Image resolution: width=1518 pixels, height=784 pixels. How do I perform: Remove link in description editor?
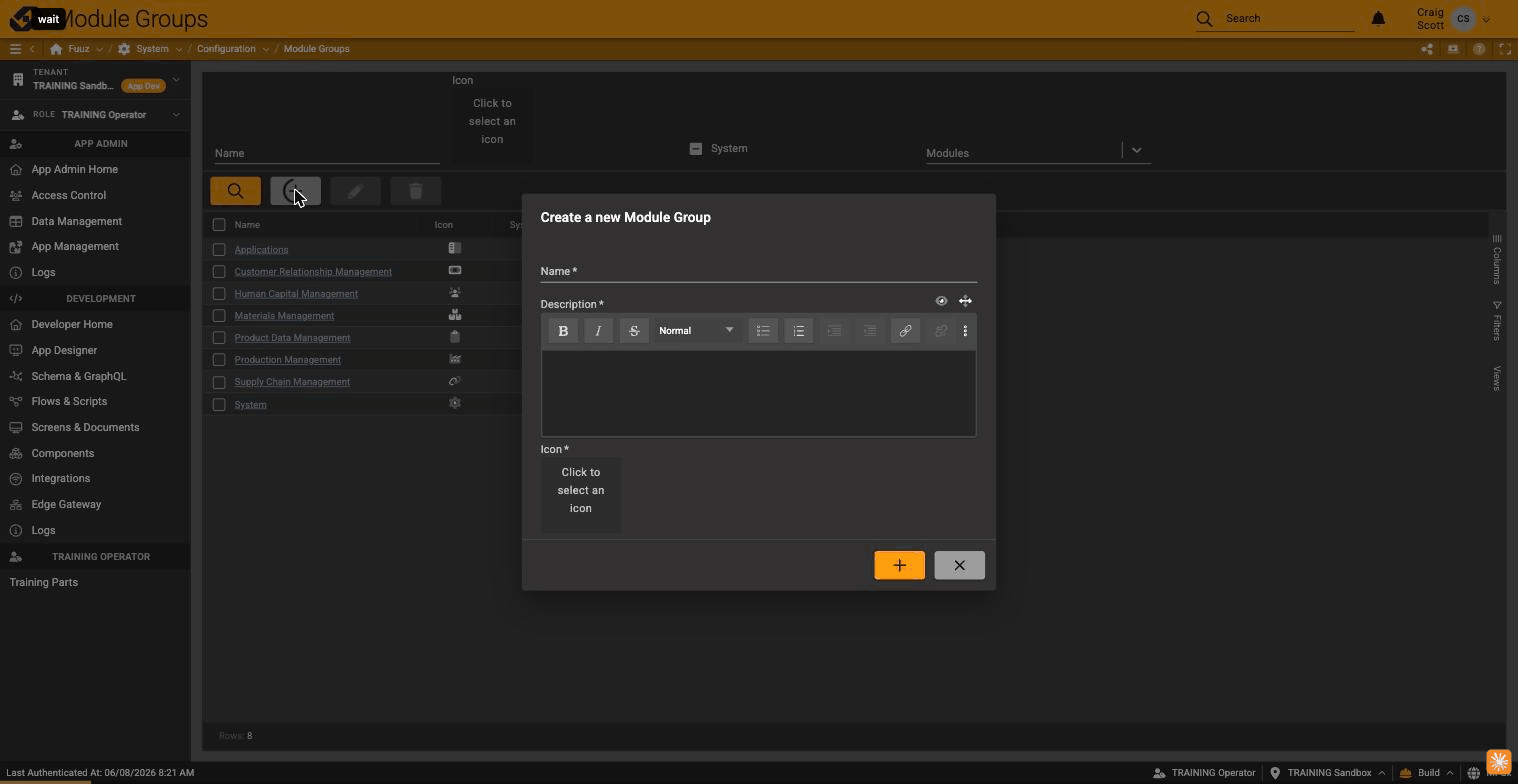pos(941,331)
